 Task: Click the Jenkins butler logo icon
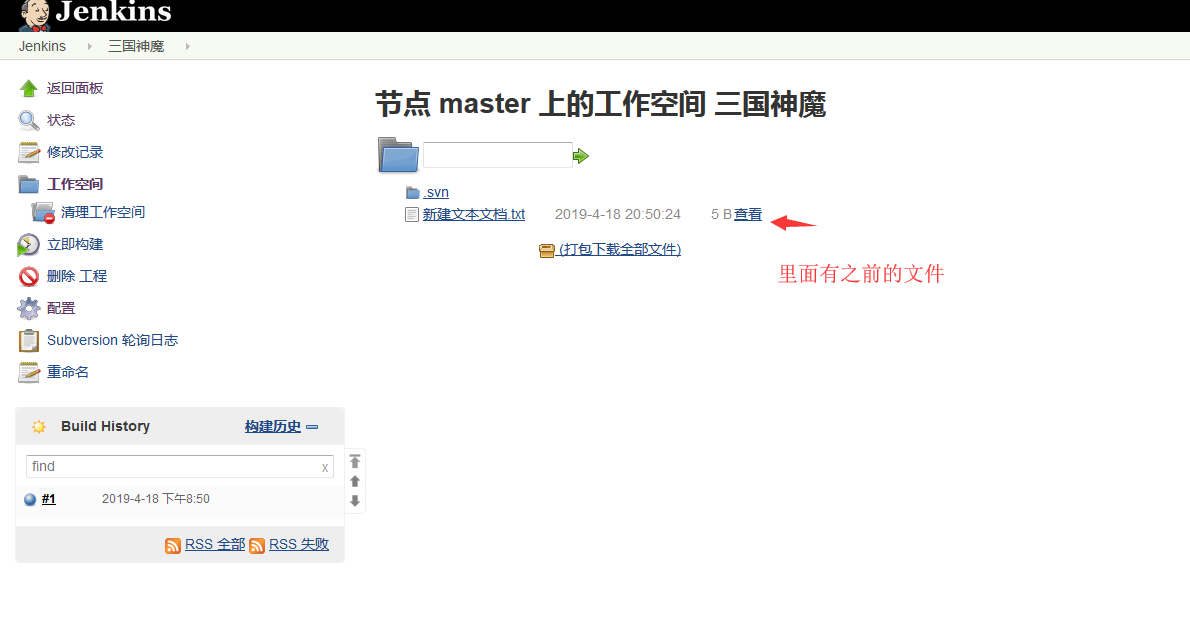click(34, 15)
